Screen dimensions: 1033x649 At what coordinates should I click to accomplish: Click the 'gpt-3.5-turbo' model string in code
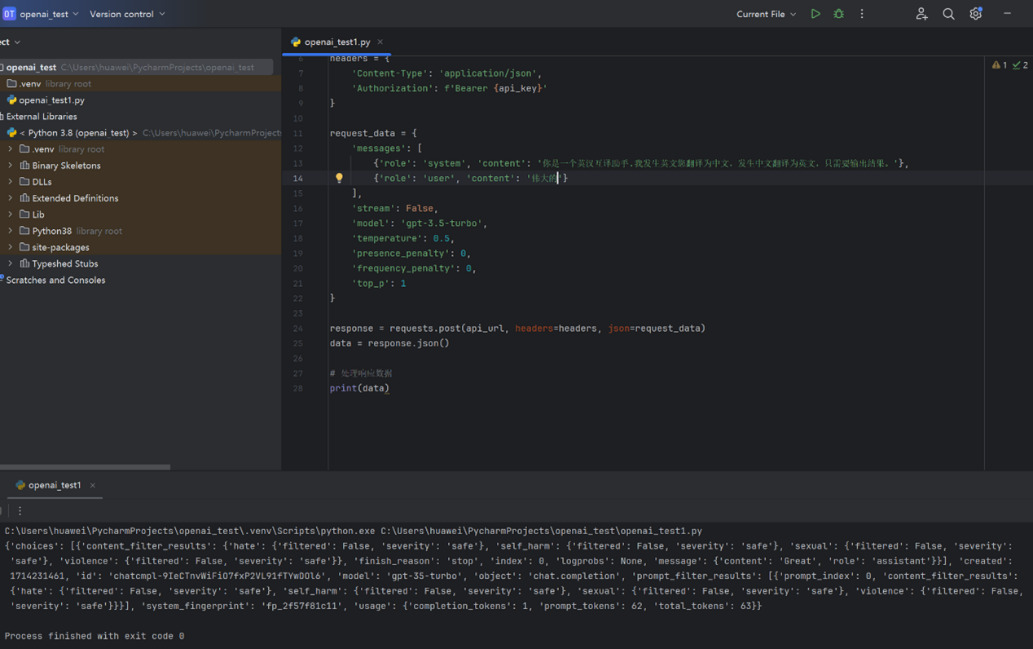[442, 223]
